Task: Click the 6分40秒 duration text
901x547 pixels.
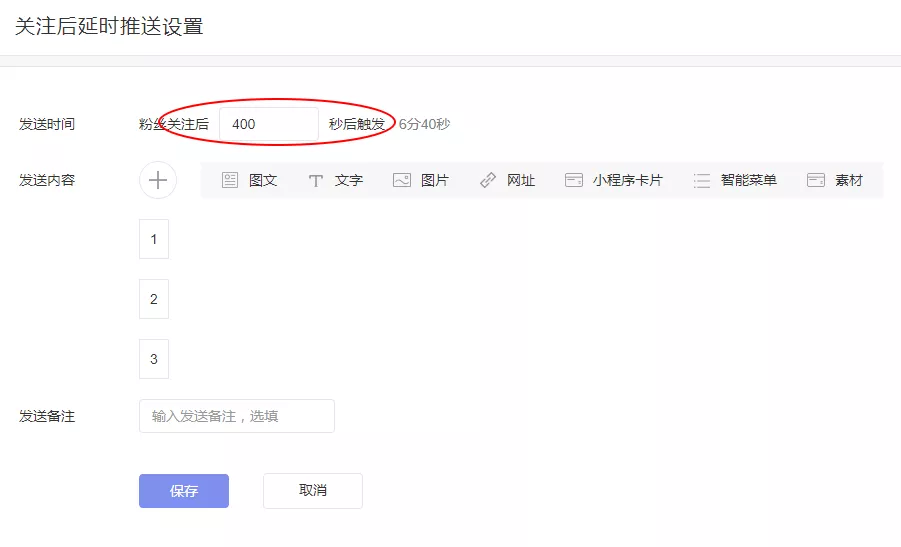Action: [424, 124]
